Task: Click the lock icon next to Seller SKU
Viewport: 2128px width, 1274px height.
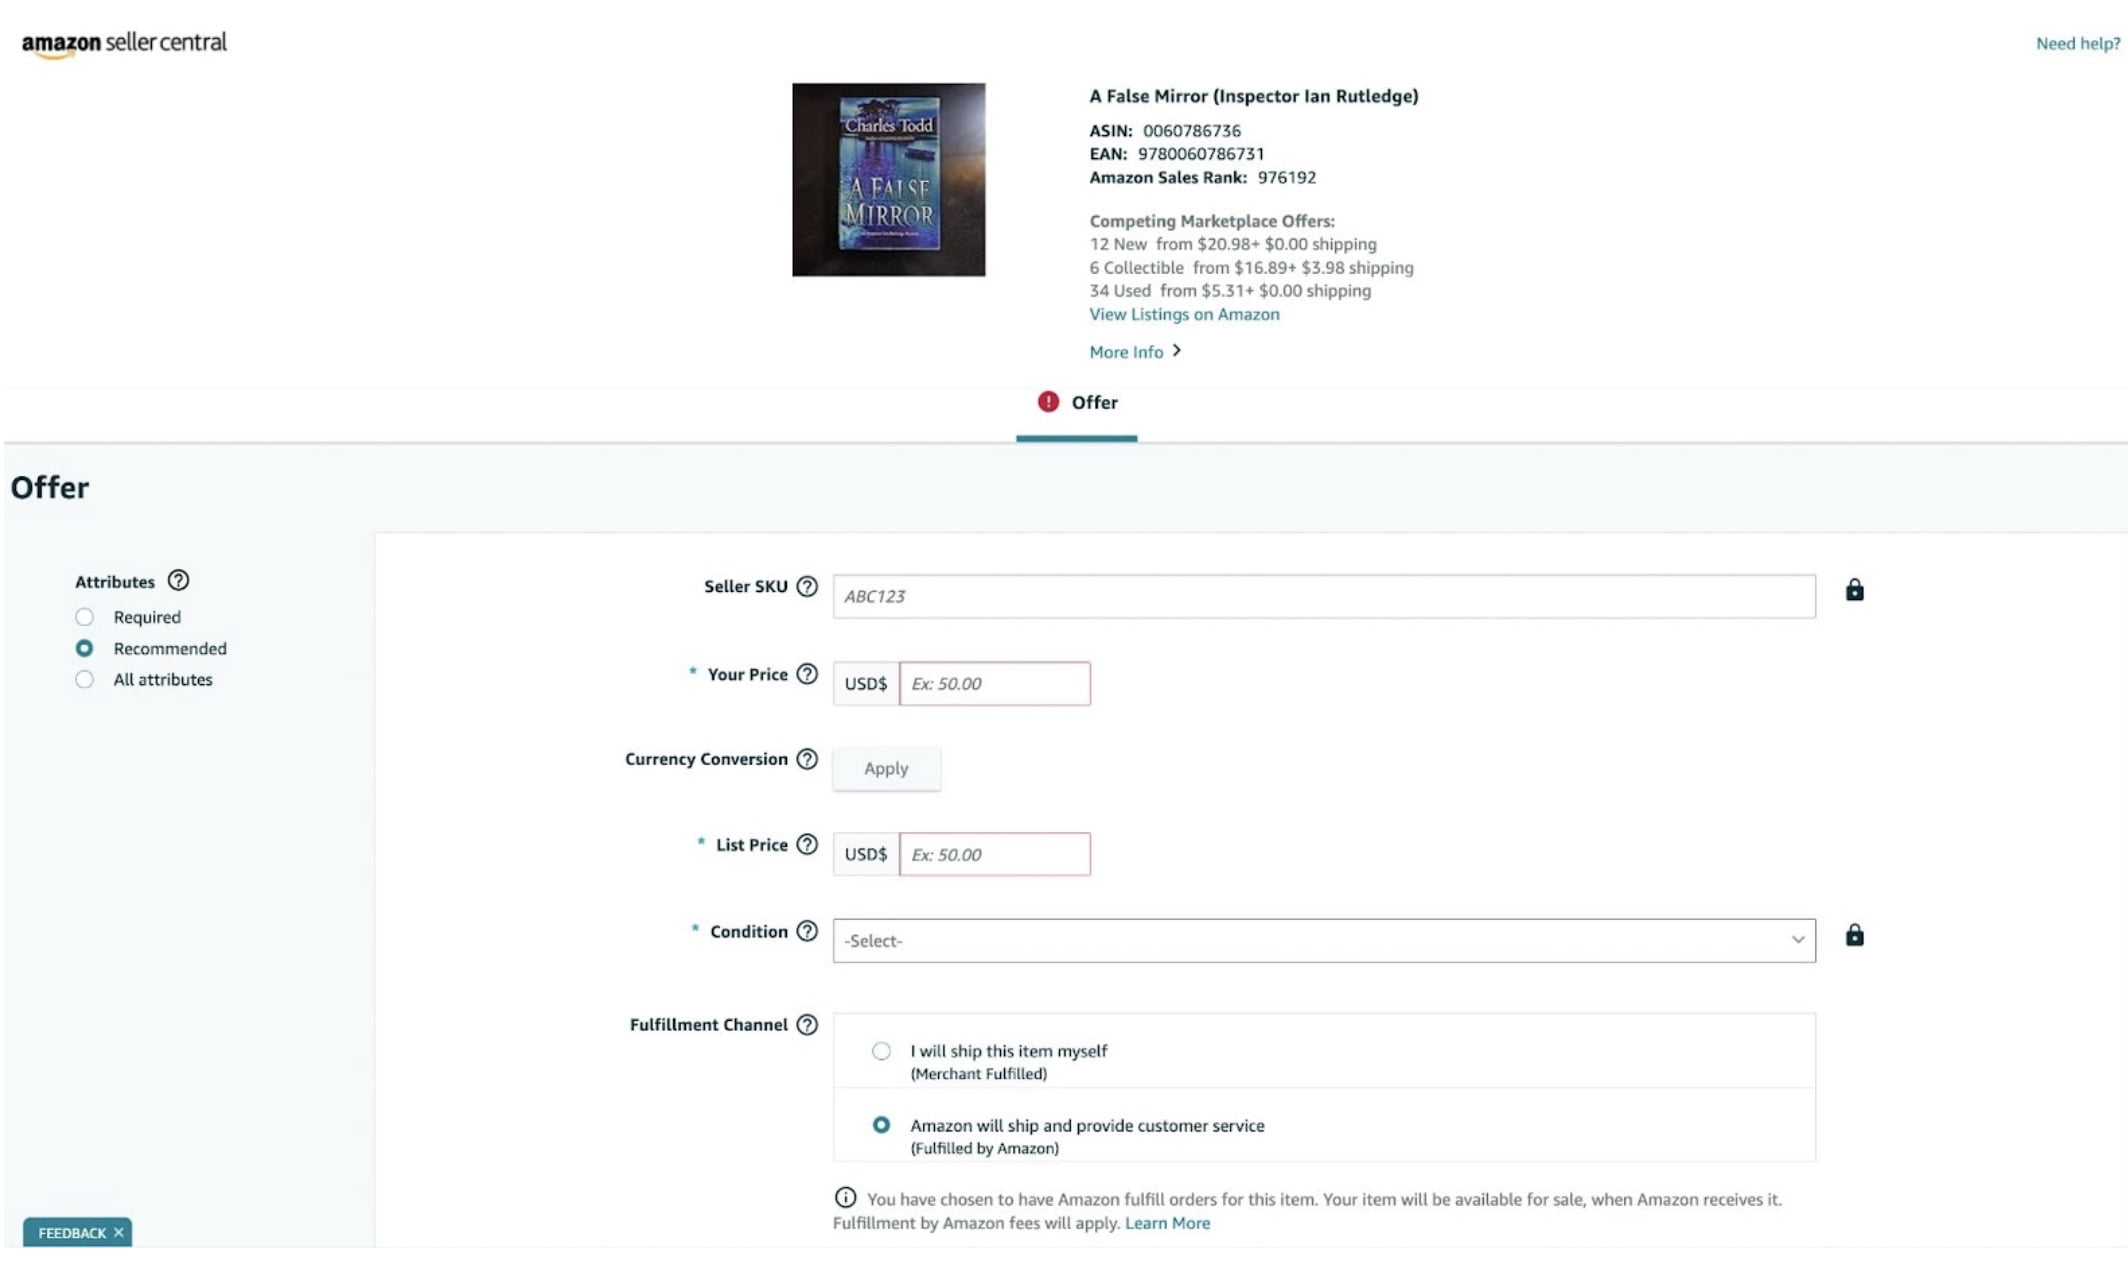Action: [x=1853, y=588]
